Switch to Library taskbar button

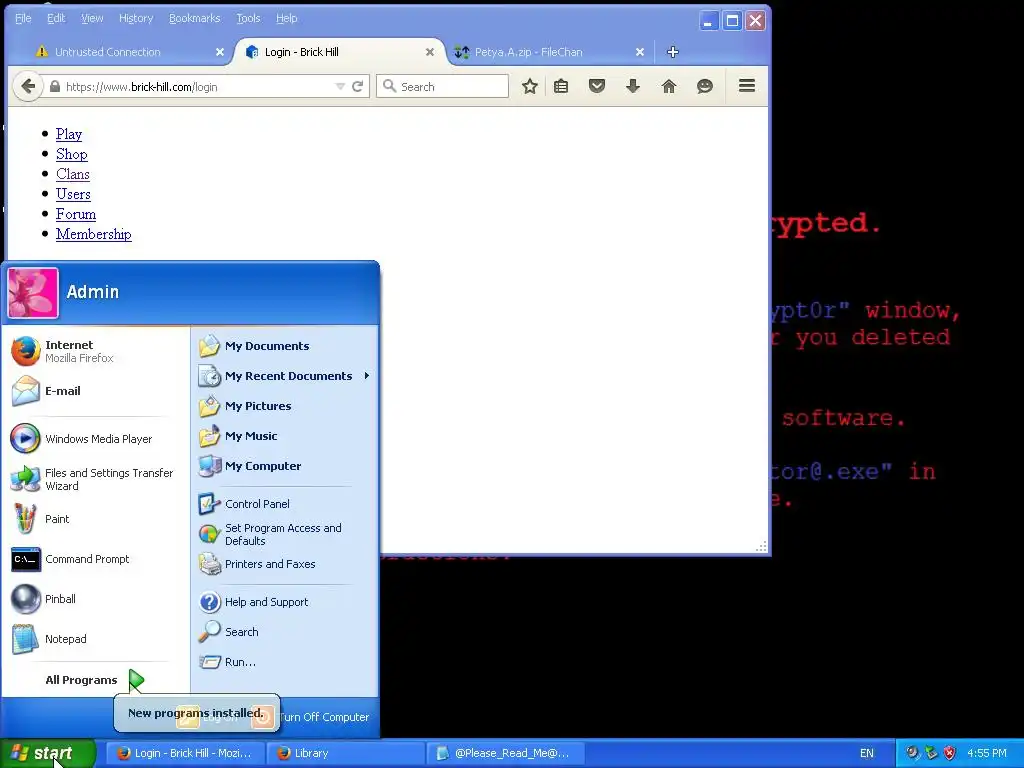345,753
